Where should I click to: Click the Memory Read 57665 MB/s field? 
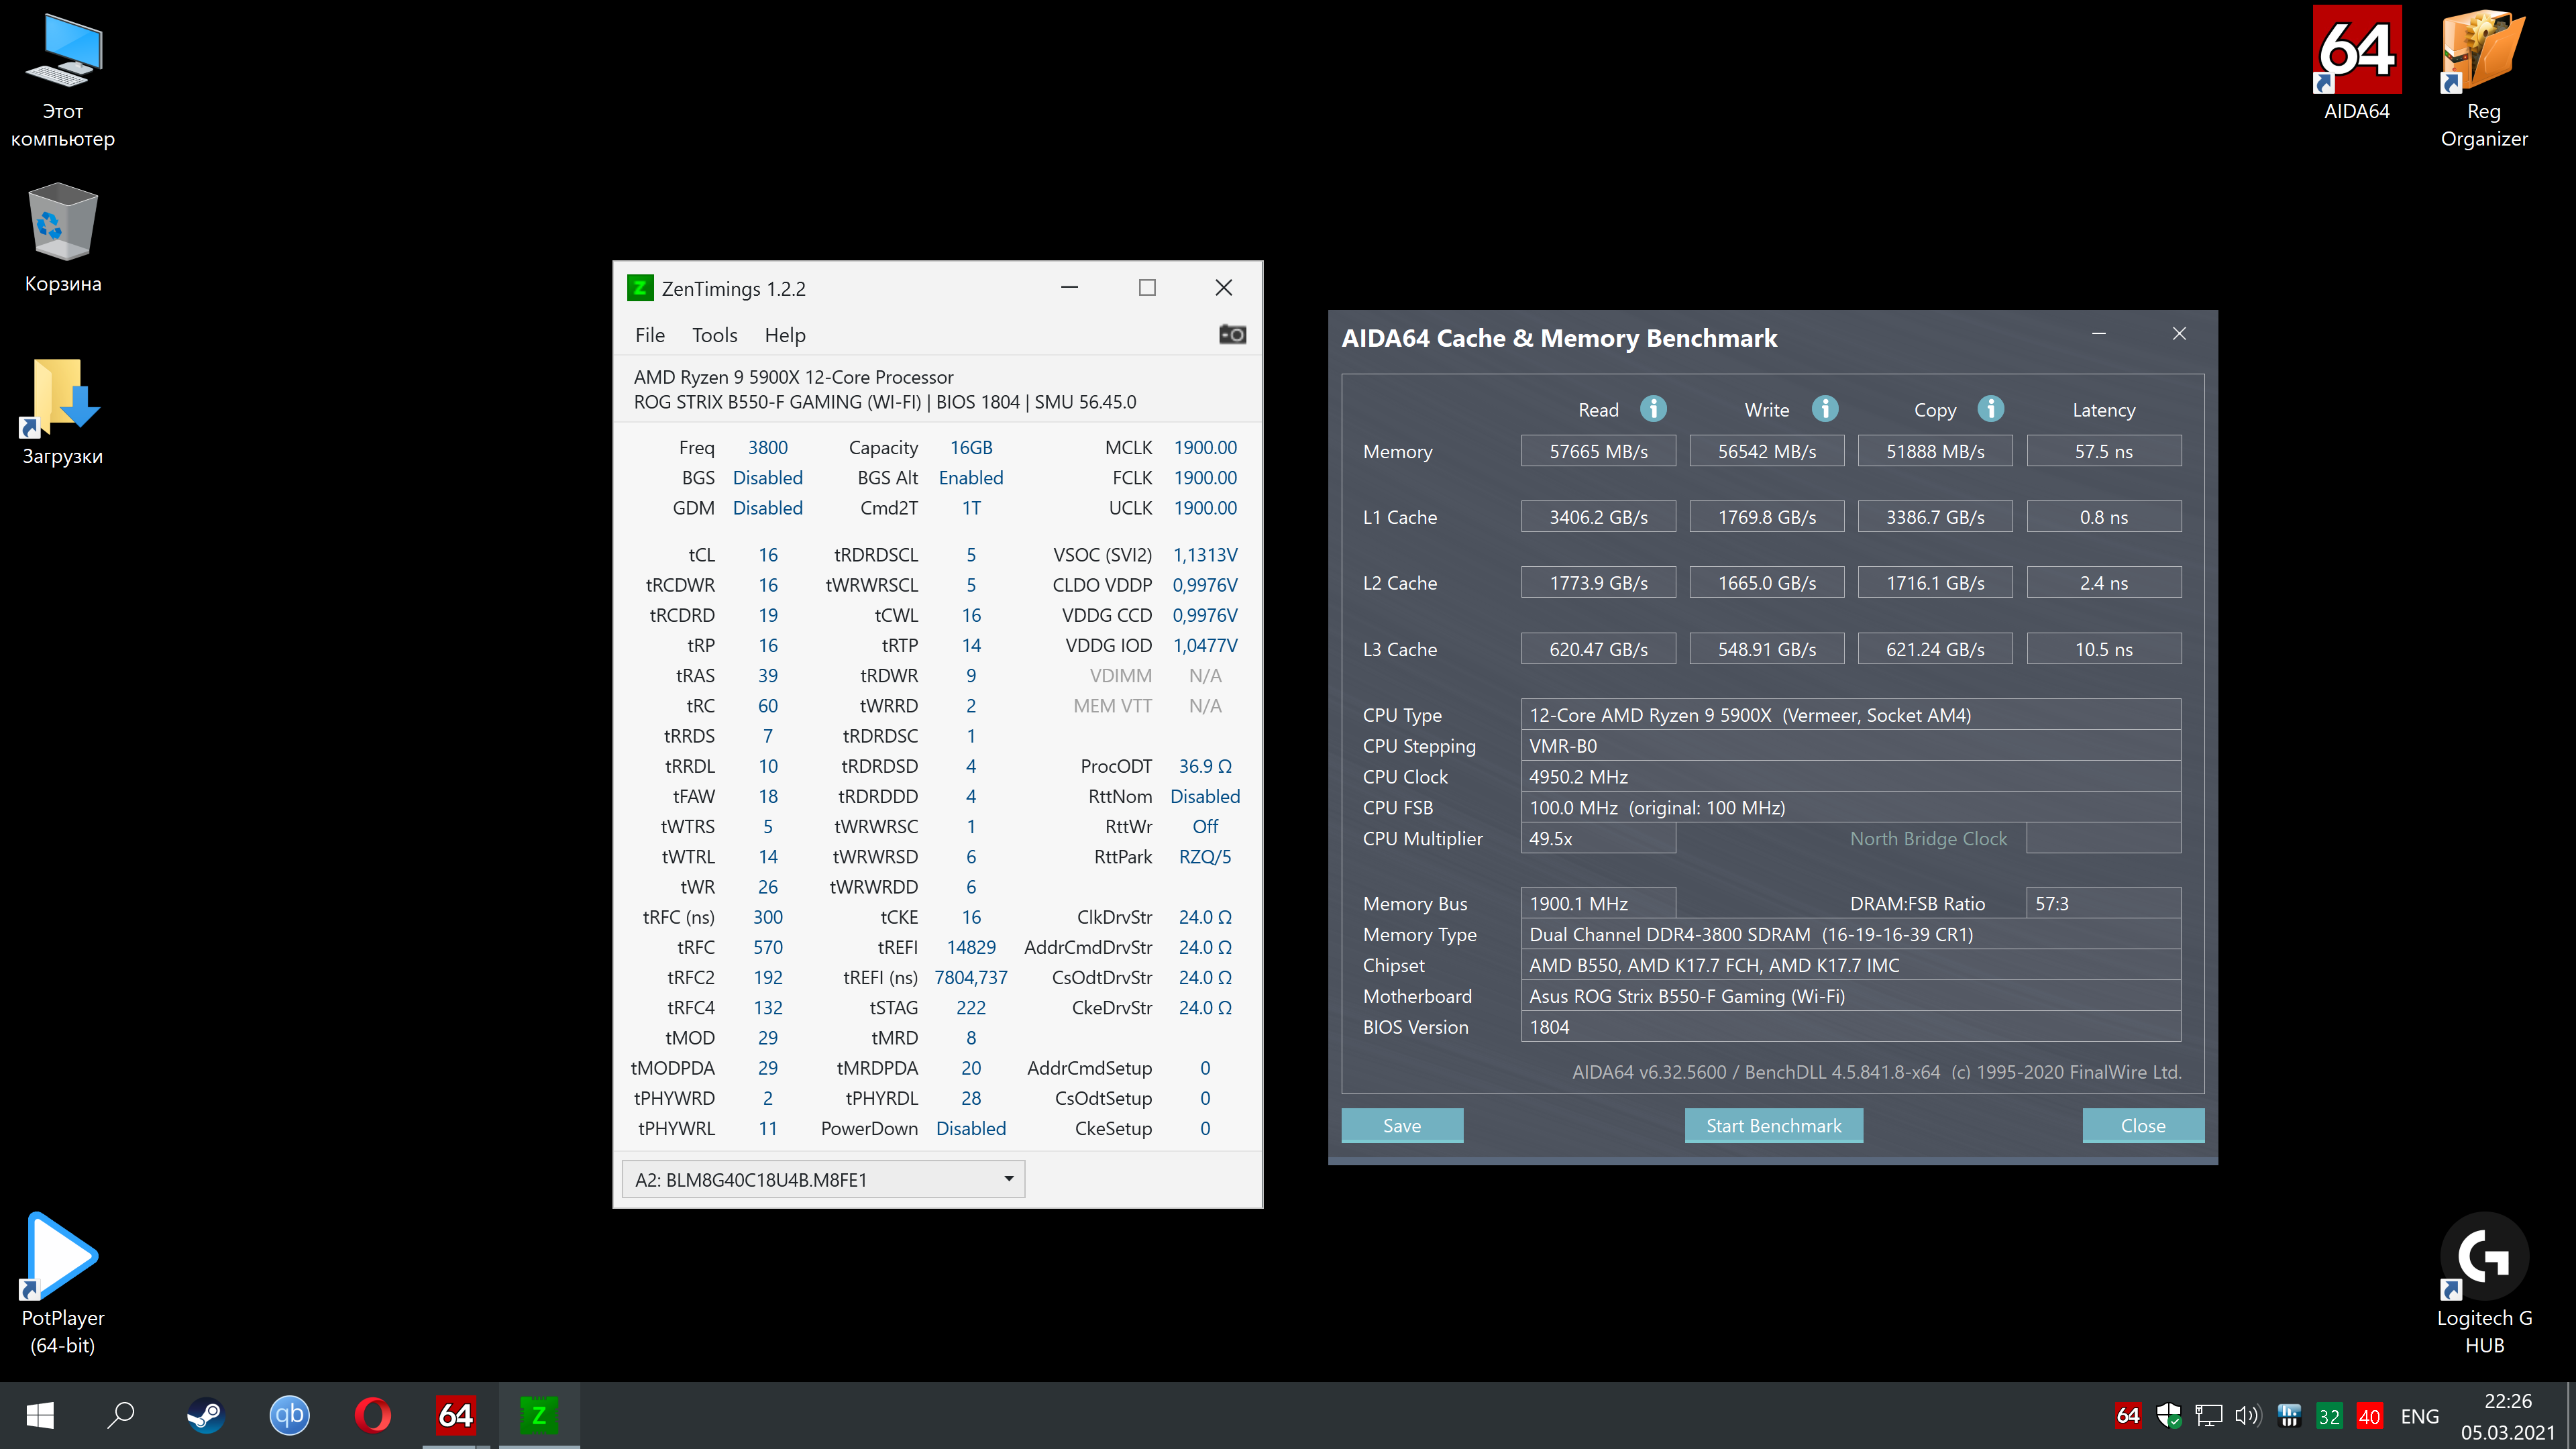tap(1598, 451)
